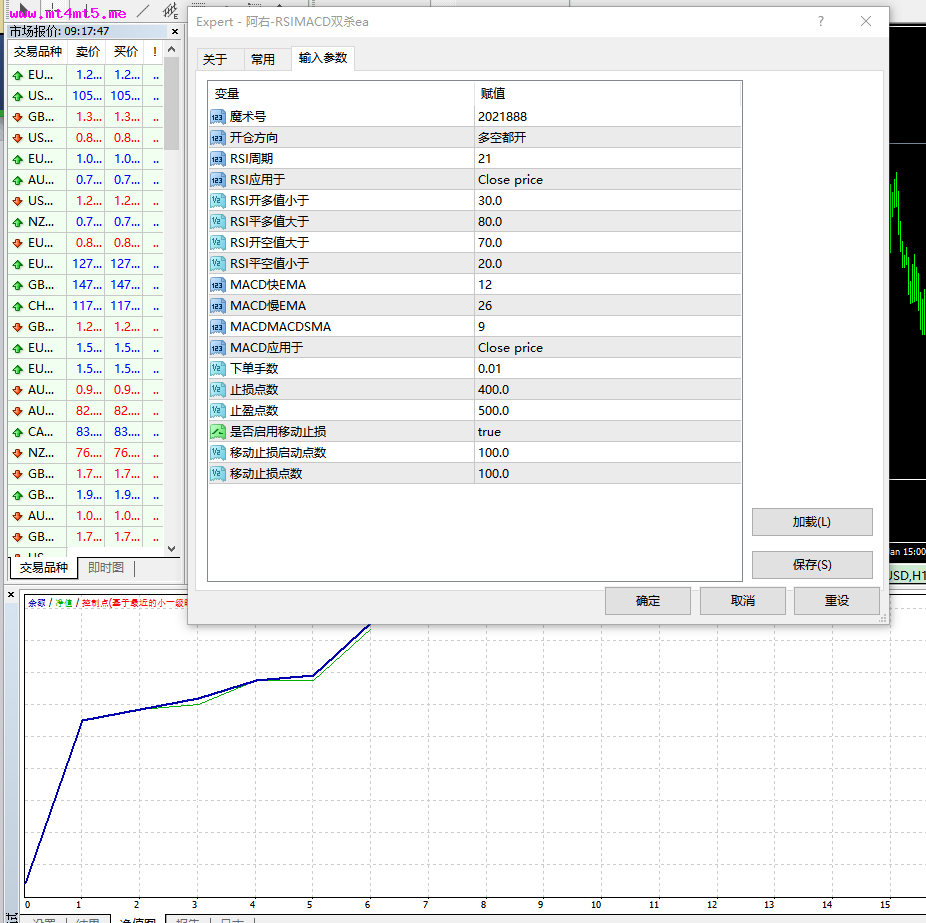This screenshot has height=923, width=926.
Task: Click the green up arrow of CH... symbol
Action: pyautogui.click(x=18, y=306)
